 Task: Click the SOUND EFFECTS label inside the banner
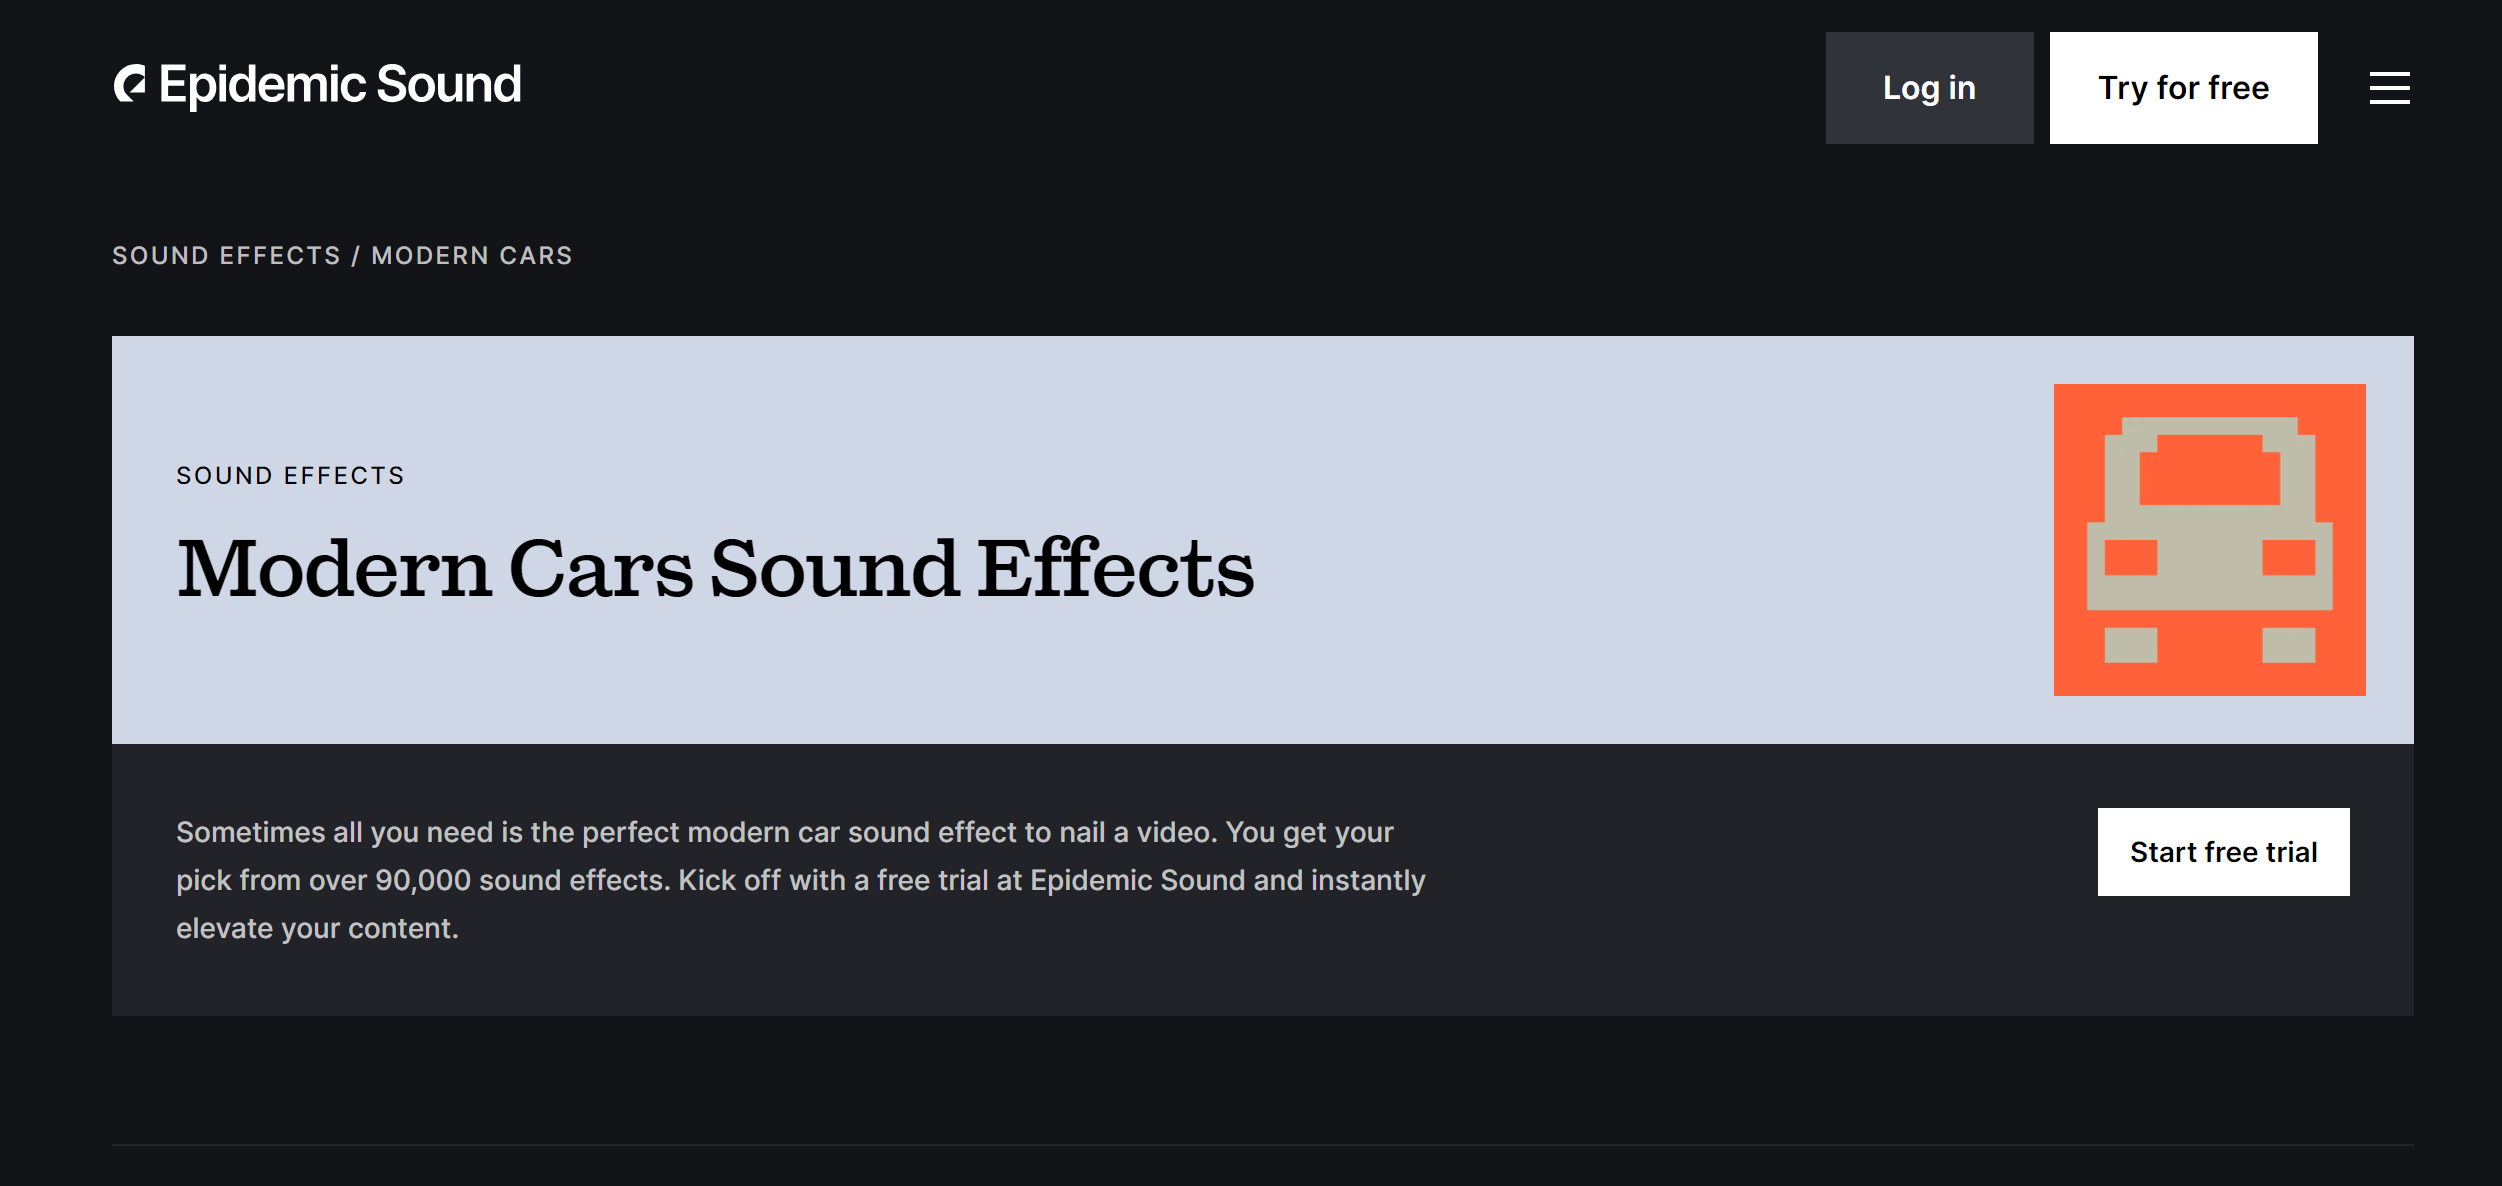point(291,475)
